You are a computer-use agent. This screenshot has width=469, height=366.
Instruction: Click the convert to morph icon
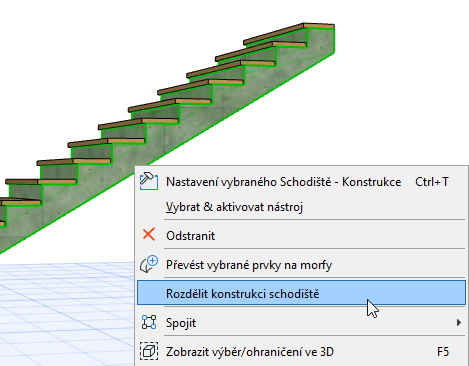pos(149,264)
